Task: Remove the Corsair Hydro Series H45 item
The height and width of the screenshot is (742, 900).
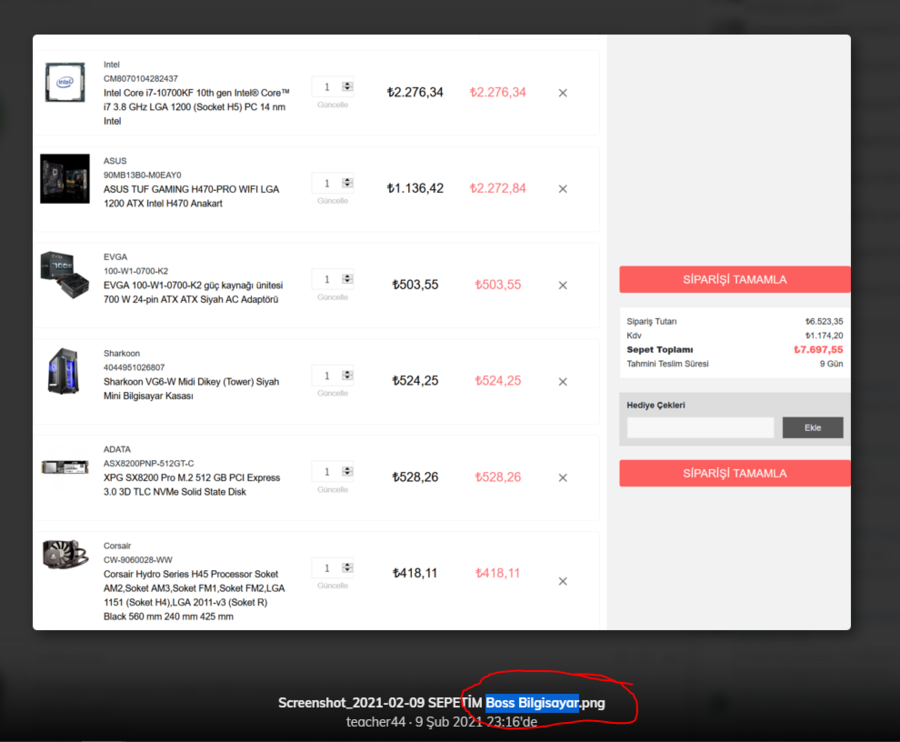Action: [x=562, y=581]
